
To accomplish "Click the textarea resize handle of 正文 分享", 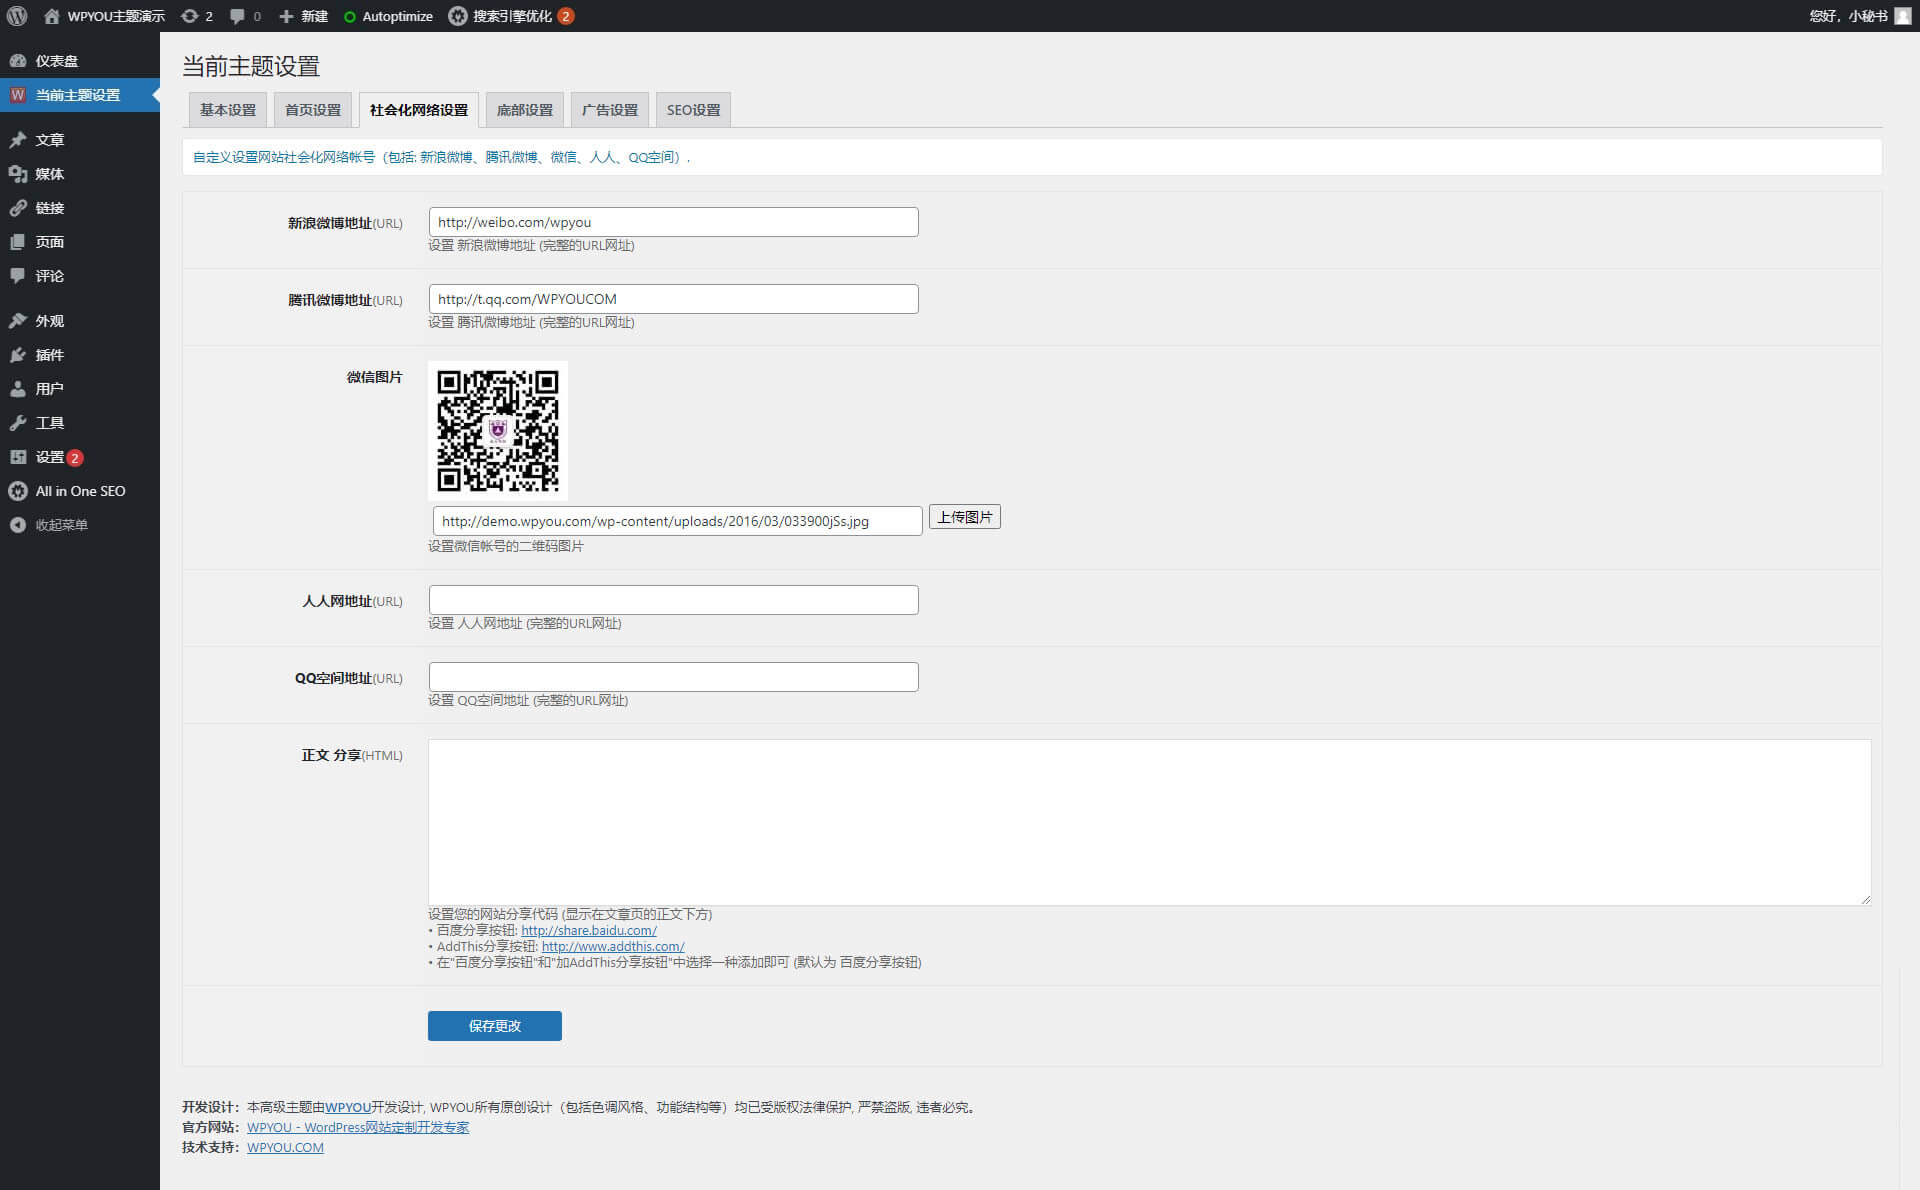I will pos(1865,900).
